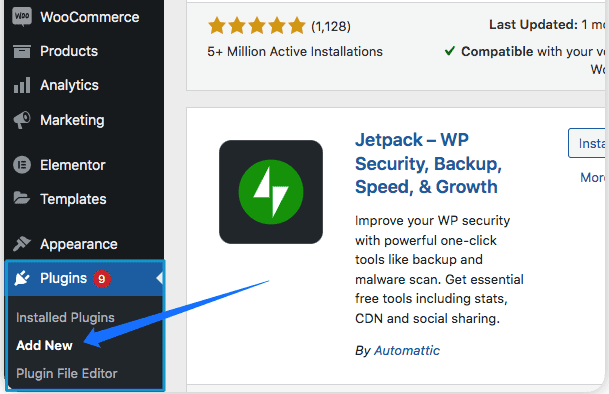
Task: Click the Elementor circular logo icon
Action: click(x=22, y=165)
